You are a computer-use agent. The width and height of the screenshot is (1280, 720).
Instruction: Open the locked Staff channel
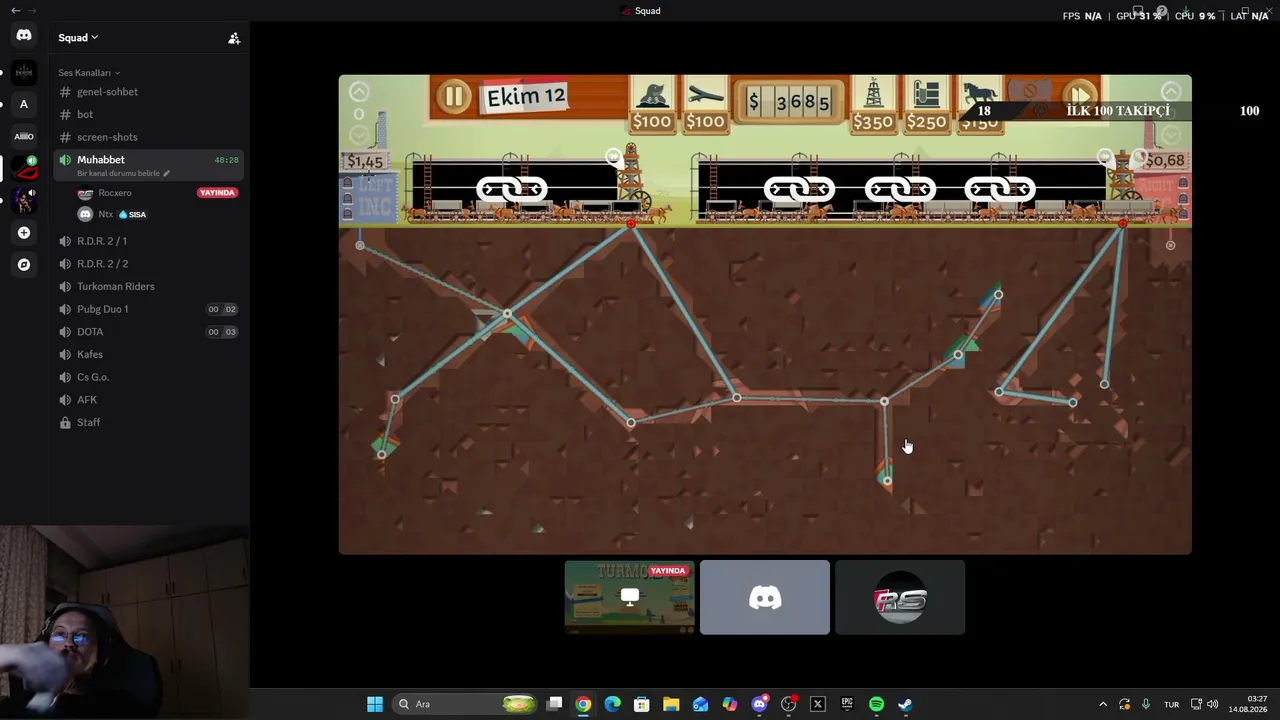pos(148,423)
